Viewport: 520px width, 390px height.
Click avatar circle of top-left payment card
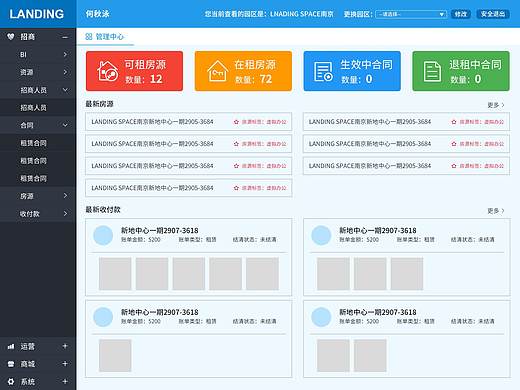point(103,235)
